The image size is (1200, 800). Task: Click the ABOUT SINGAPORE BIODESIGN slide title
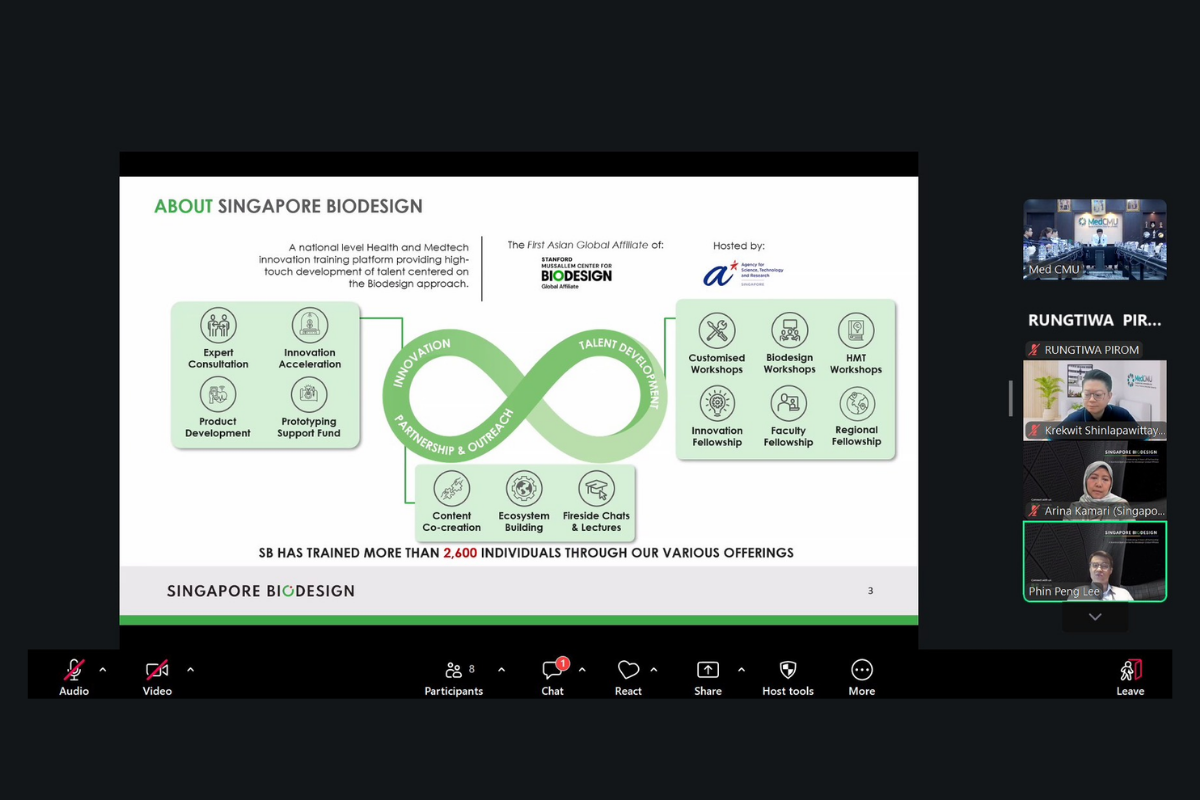tap(288, 207)
